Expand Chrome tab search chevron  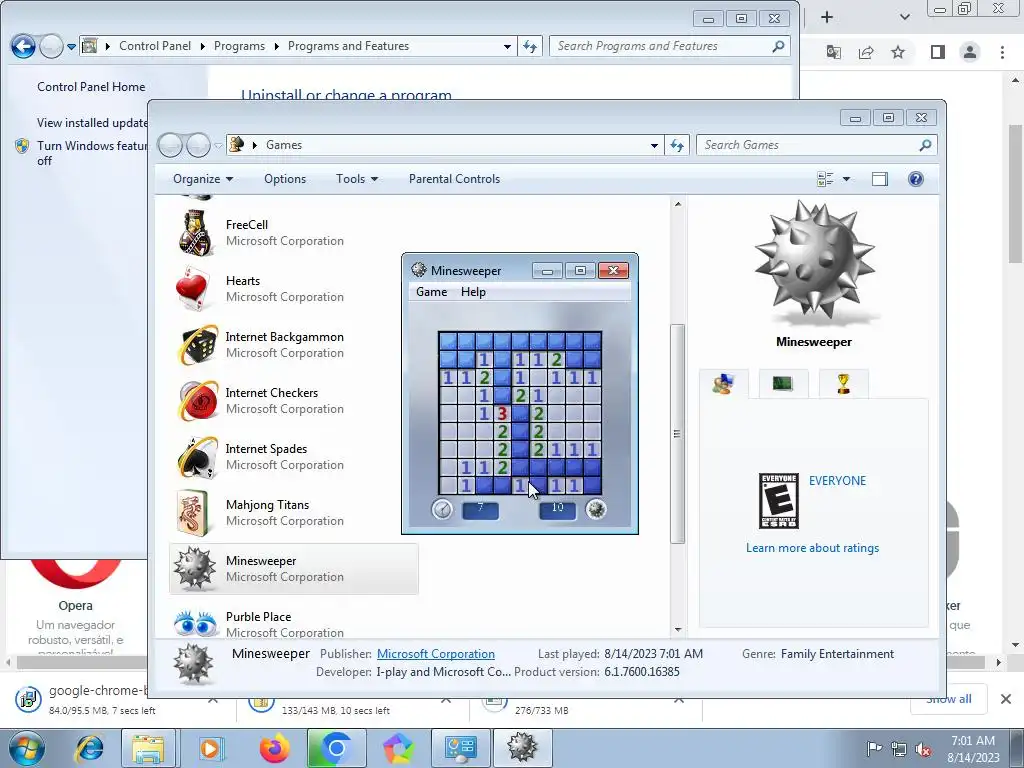pos(904,17)
